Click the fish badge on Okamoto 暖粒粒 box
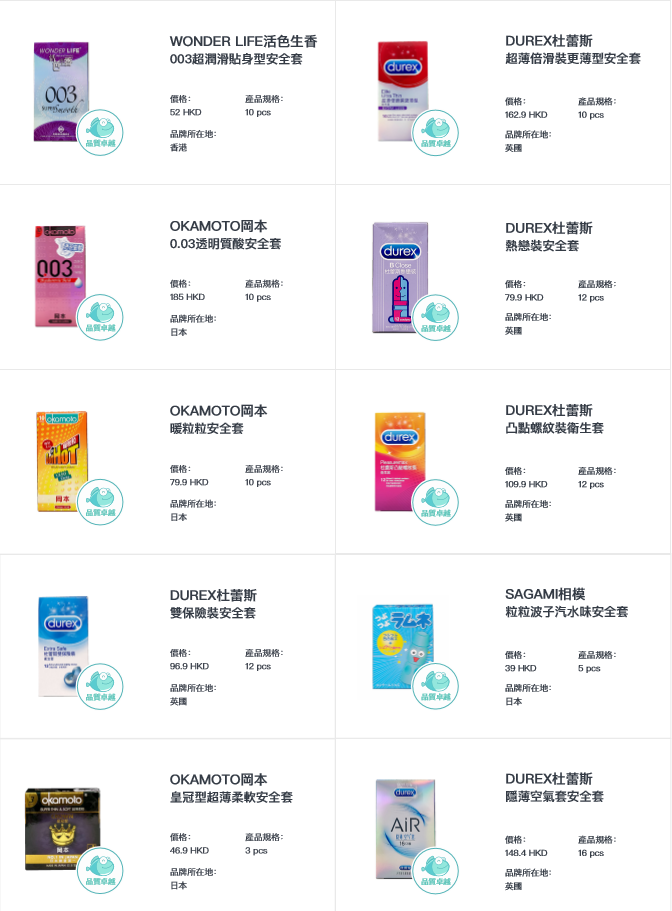 click(x=100, y=502)
